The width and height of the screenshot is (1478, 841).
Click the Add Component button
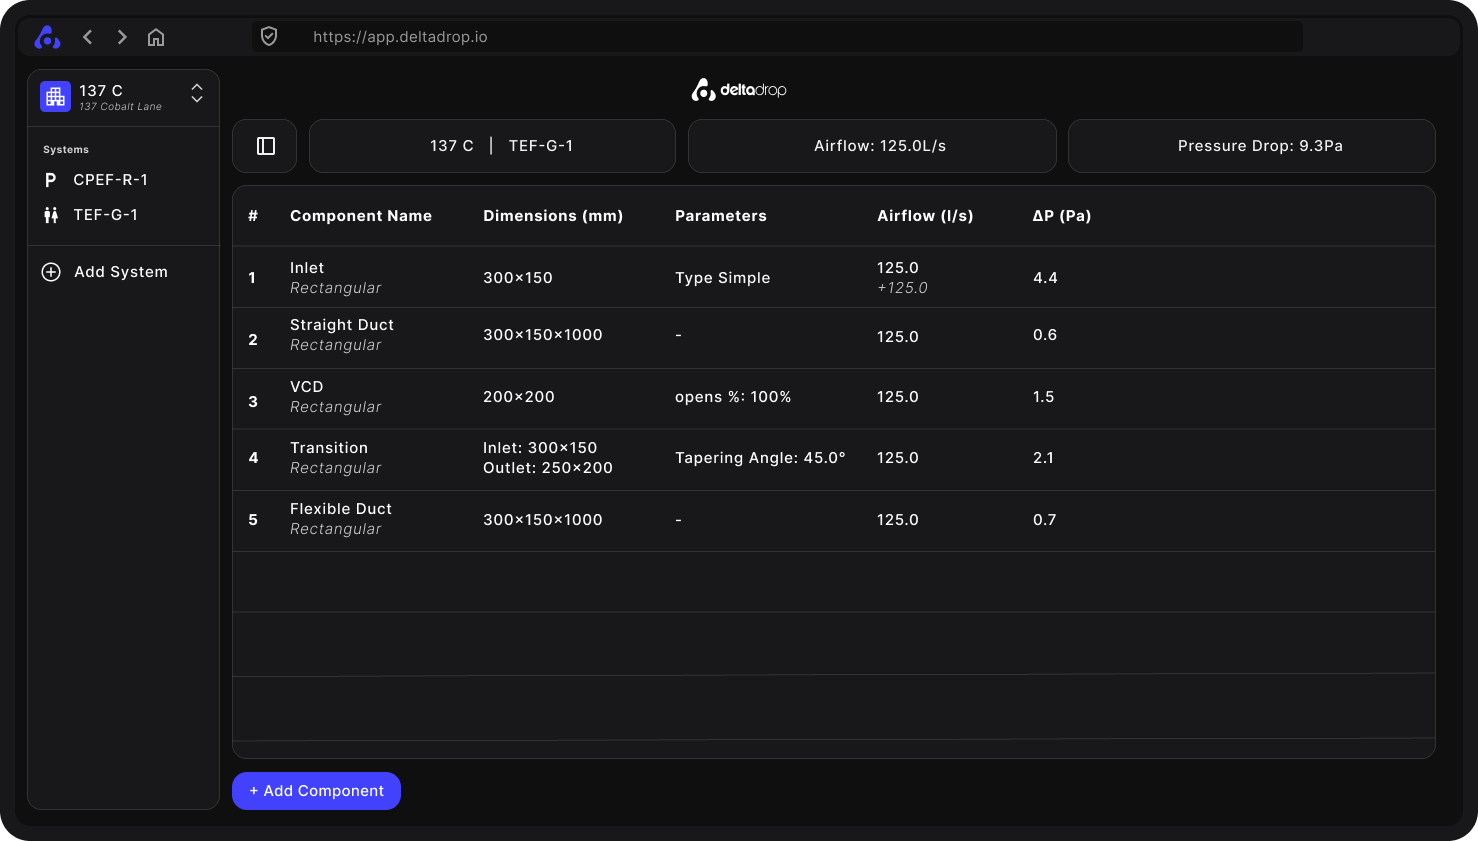click(x=316, y=791)
